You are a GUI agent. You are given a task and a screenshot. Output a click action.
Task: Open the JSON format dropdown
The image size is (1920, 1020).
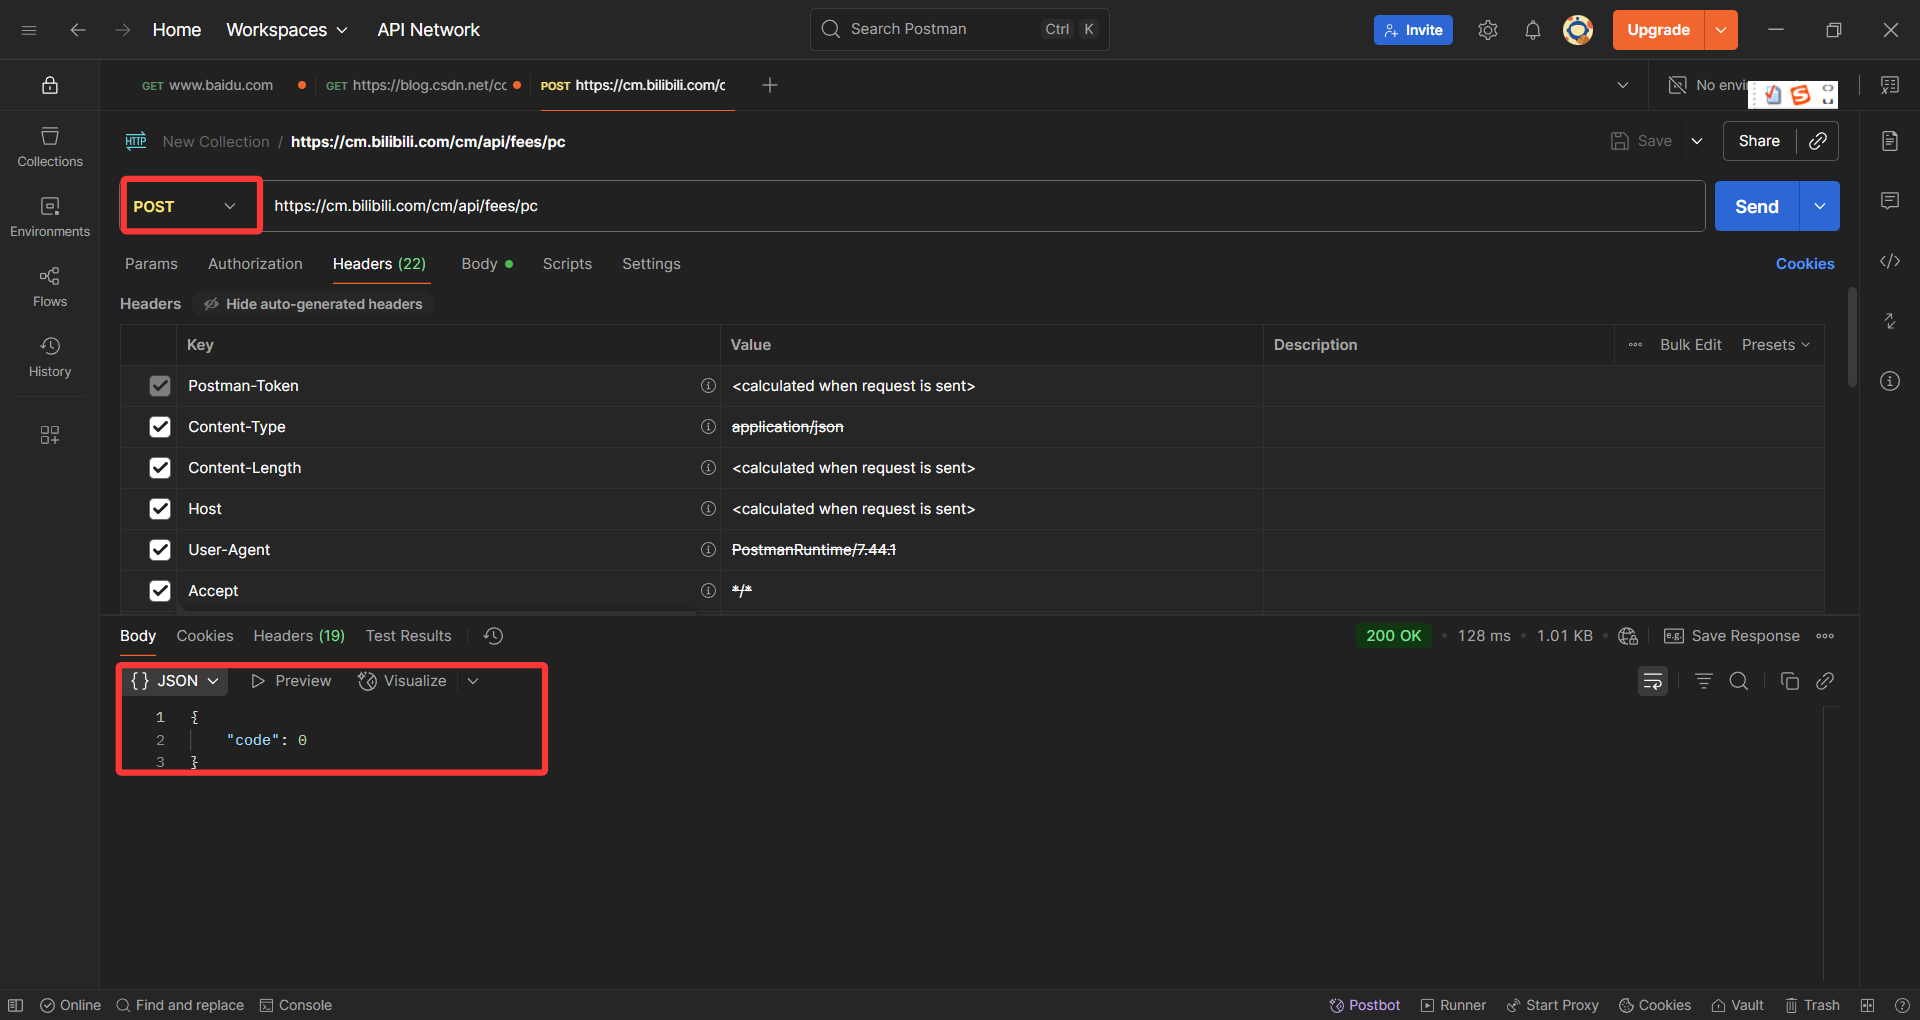[x=175, y=681]
